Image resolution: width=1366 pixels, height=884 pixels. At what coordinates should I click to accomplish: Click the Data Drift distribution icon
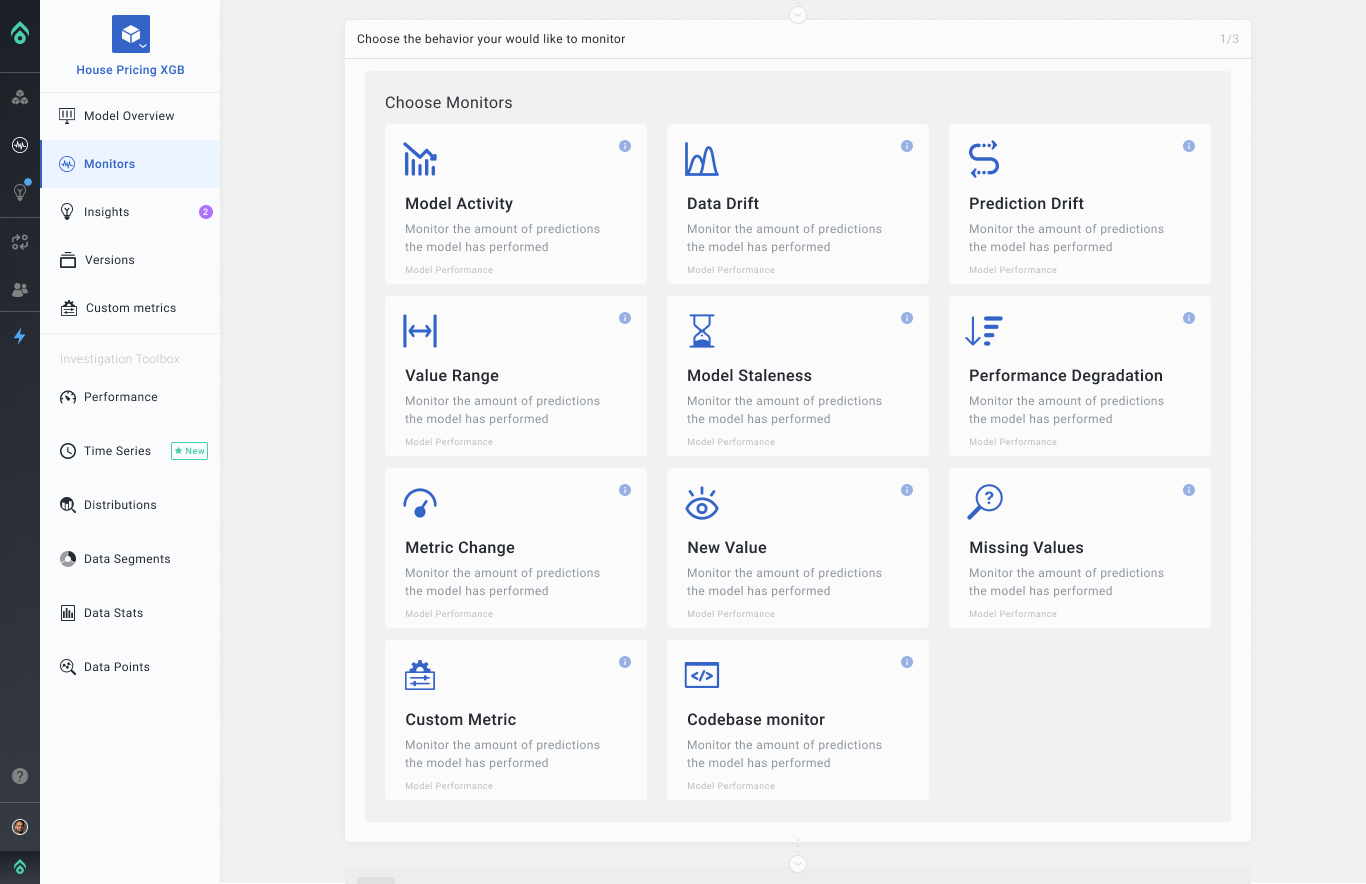pyautogui.click(x=702, y=159)
